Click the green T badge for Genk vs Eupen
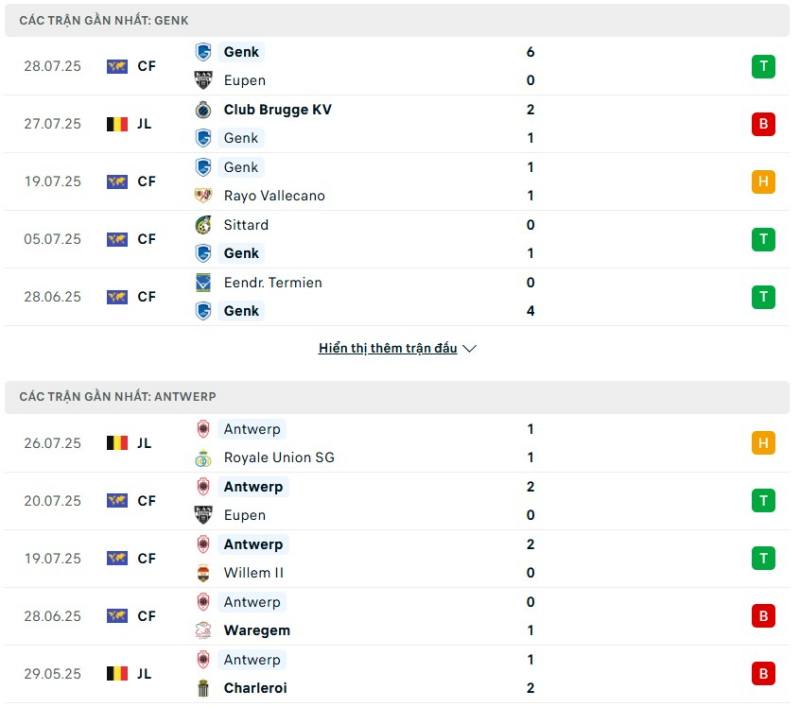 coord(763,66)
